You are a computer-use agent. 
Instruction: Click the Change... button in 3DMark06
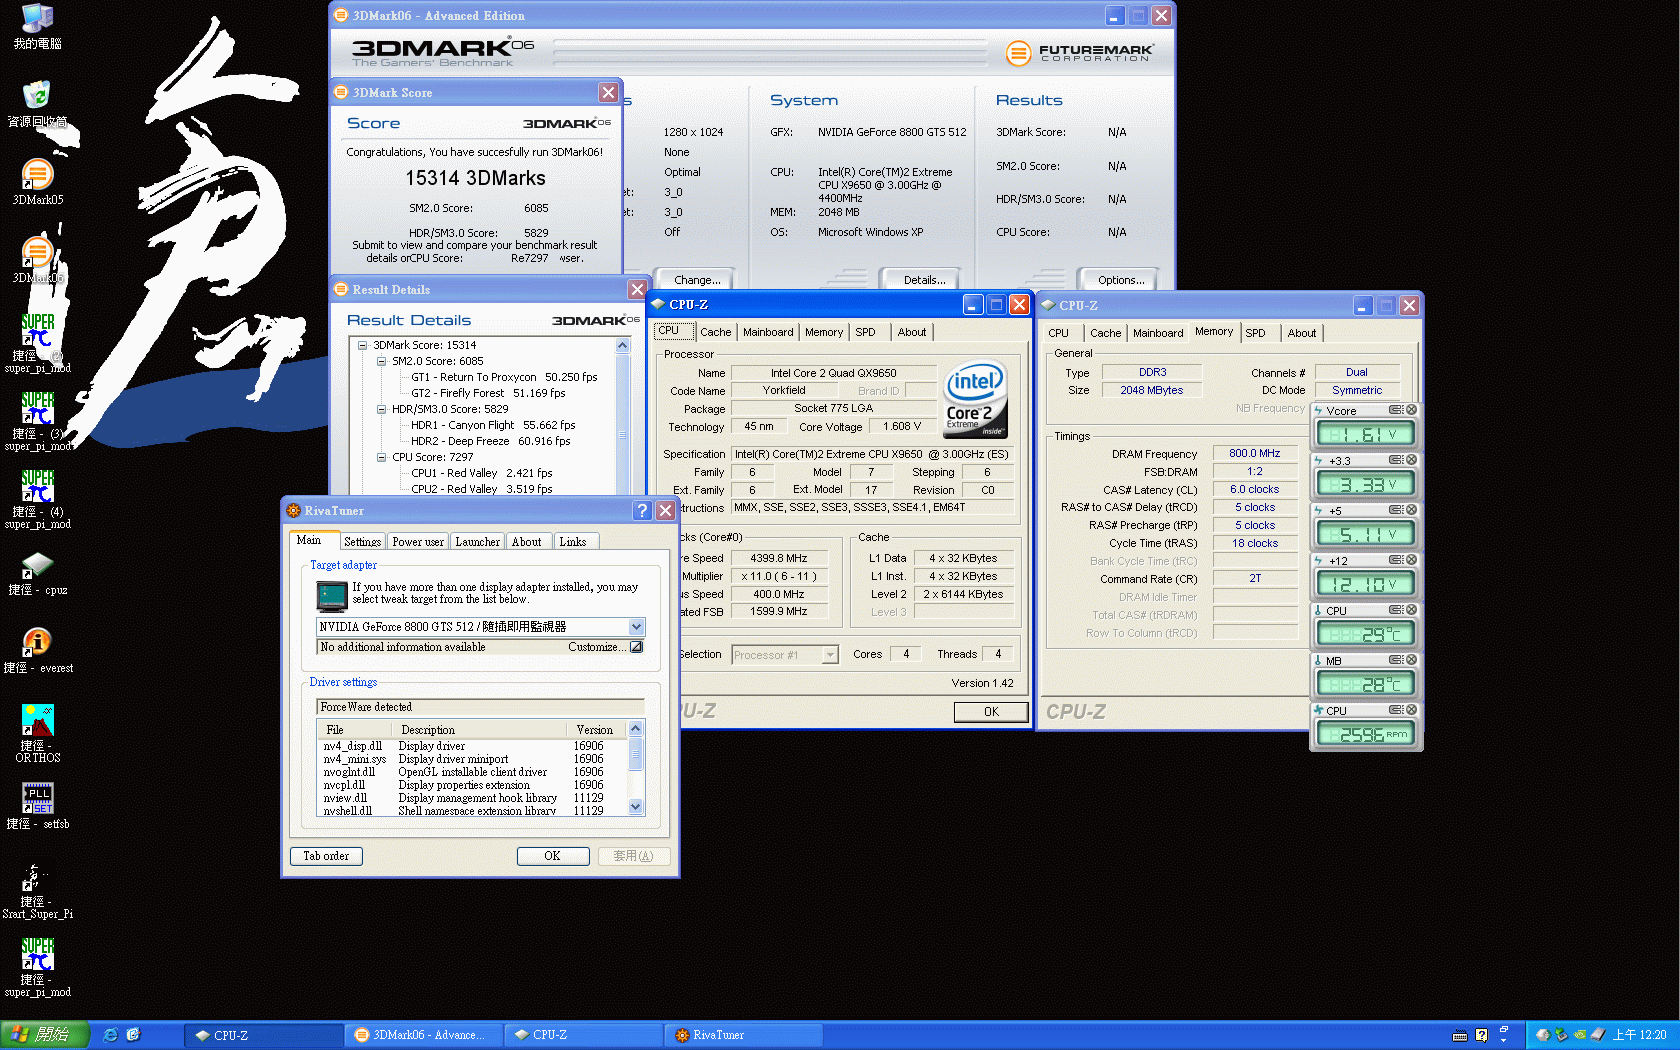696,280
